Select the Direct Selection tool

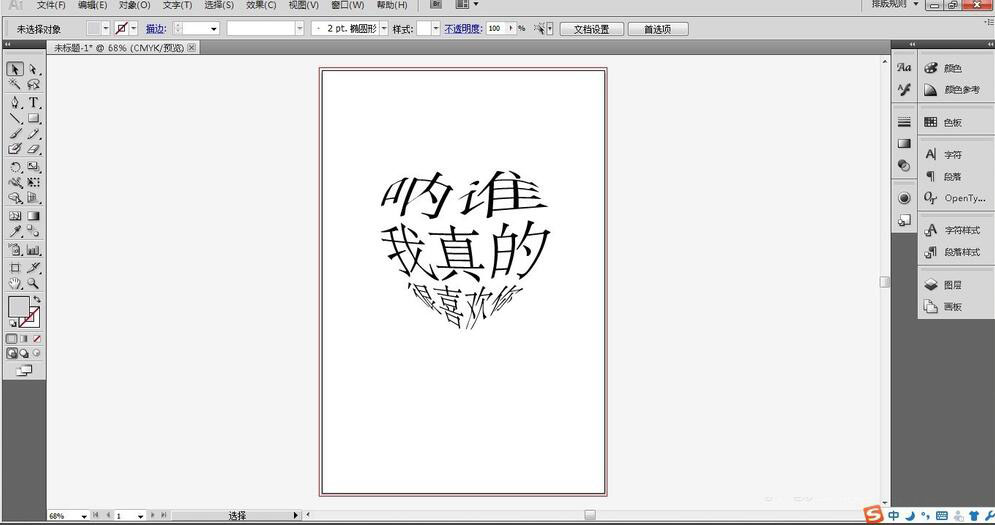(x=34, y=69)
